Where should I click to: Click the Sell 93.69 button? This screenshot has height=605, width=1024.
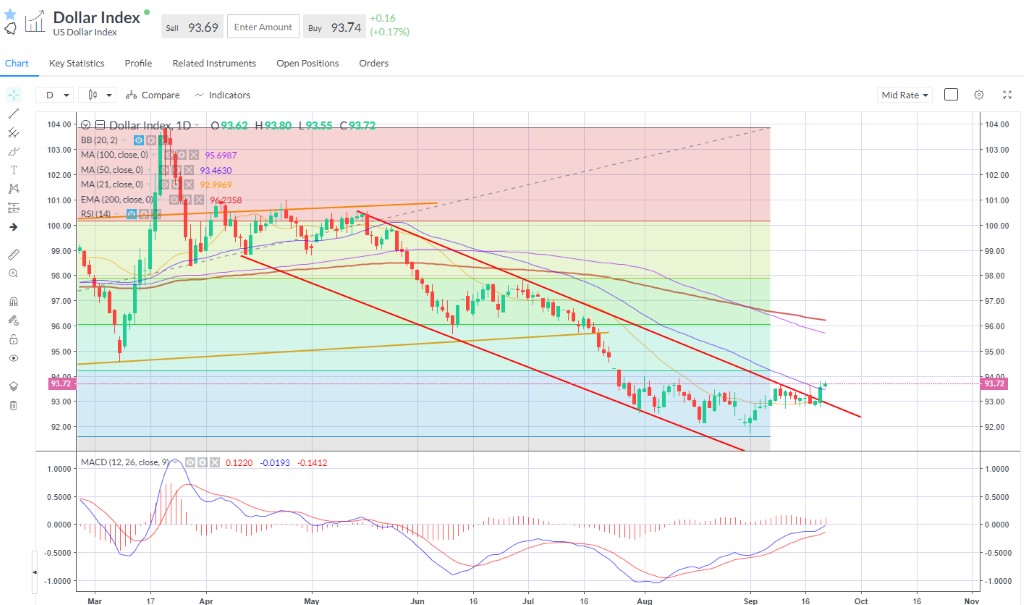192,27
